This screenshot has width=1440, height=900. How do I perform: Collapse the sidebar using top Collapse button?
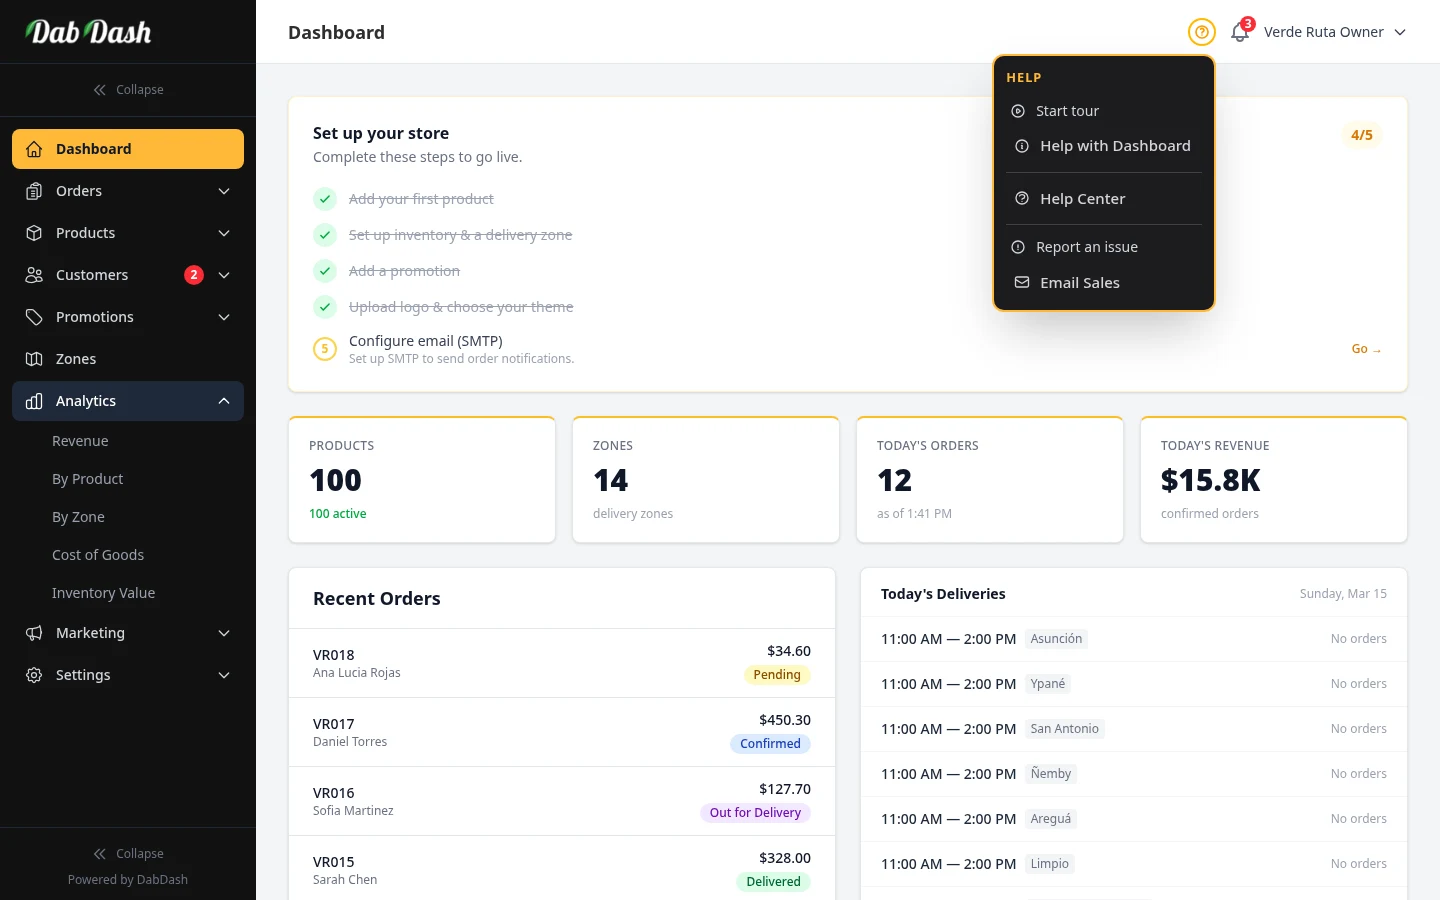(128, 90)
